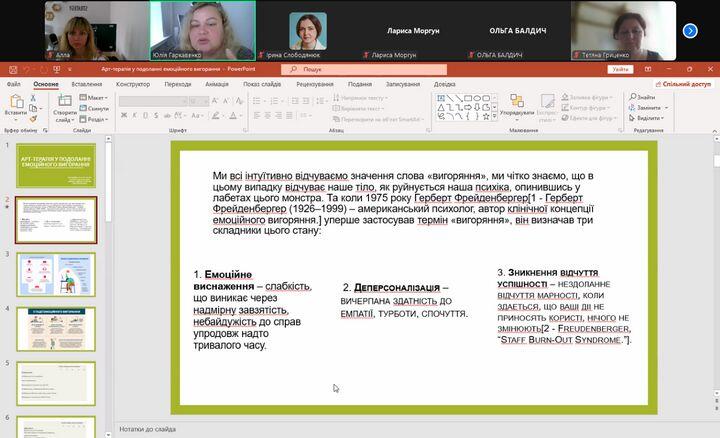The width and height of the screenshot is (720, 438).
Task: Toggle italic (К) formatting
Action: [x=135, y=115]
